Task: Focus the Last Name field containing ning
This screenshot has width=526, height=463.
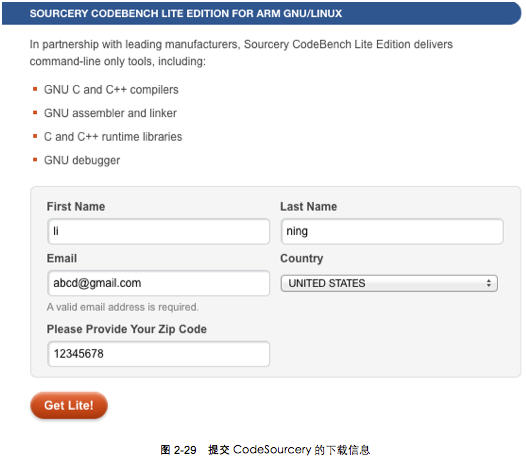Action: coord(392,231)
